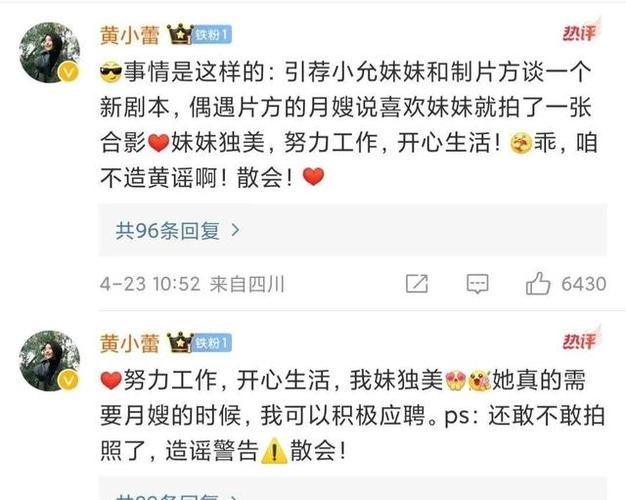Click the crown badge on the second comment
The height and width of the screenshot is (500, 626).
[180, 343]
